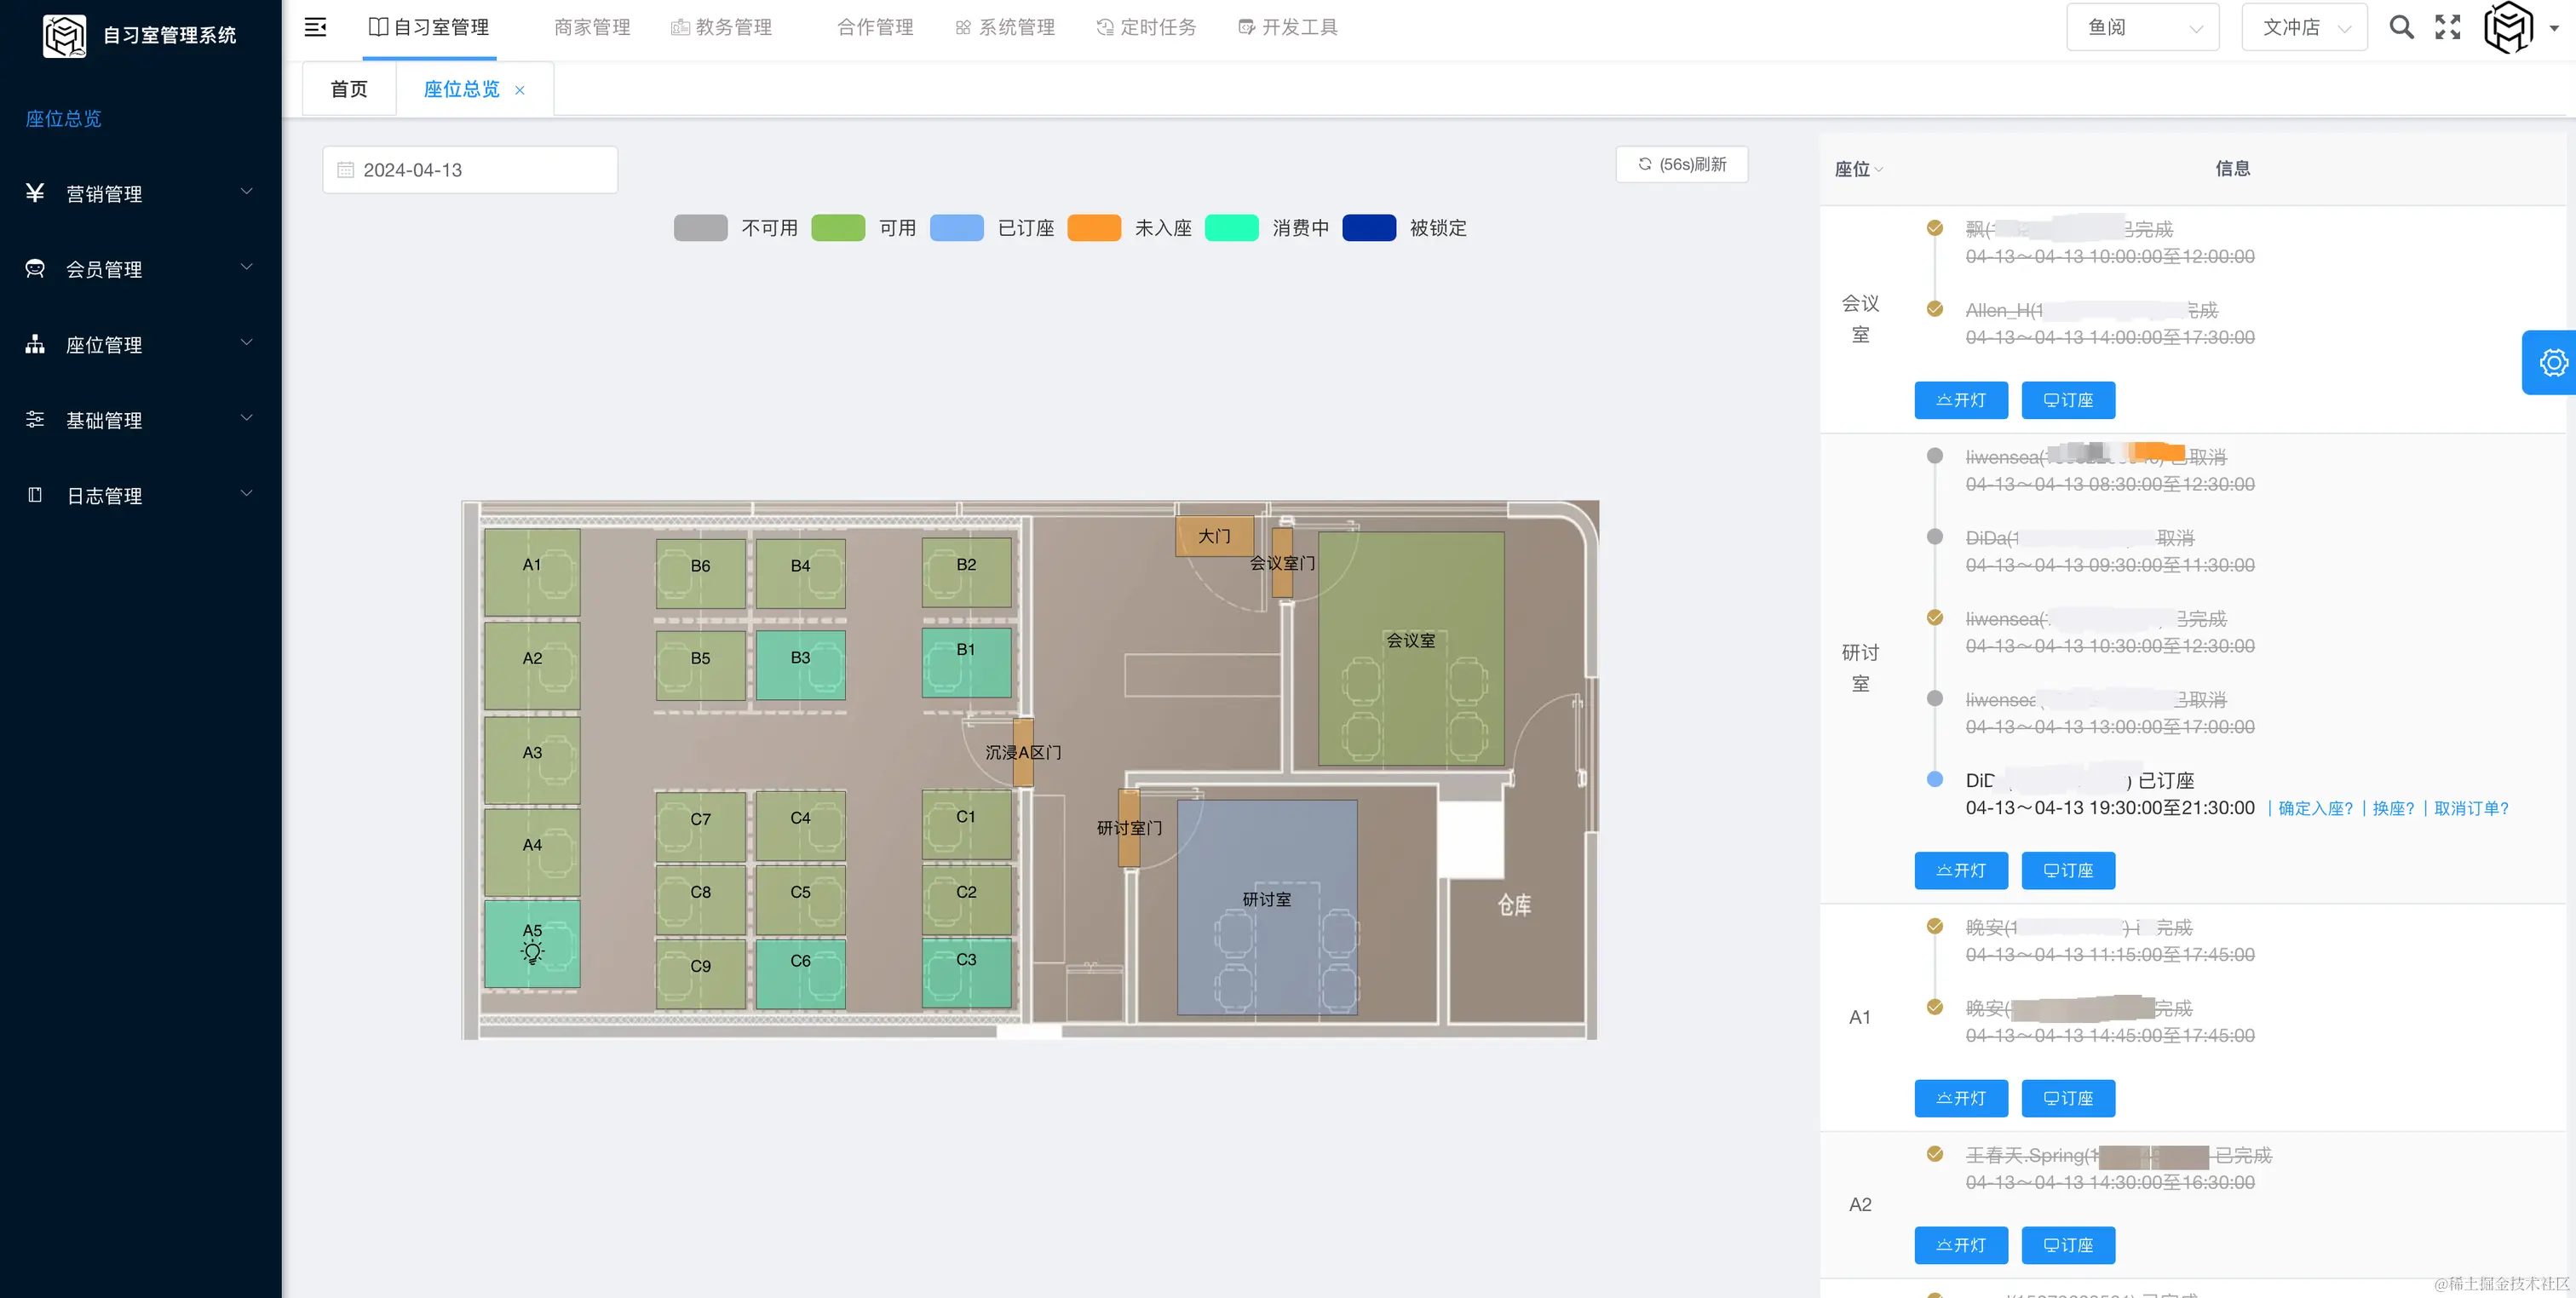Screen dimensions: 2576x1298
Task: Click the system logo in sidebar header
Action: [x=64, y=35]
